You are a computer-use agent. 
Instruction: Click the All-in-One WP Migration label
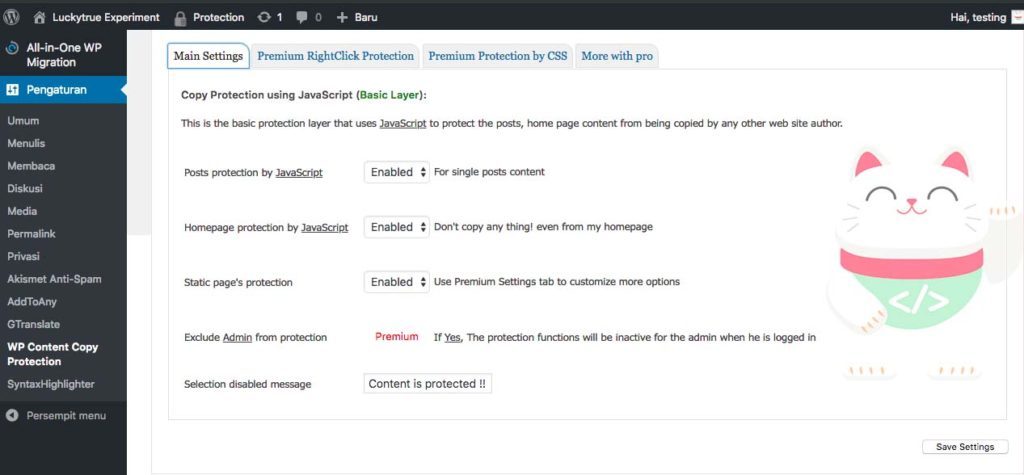click(64, 55)
